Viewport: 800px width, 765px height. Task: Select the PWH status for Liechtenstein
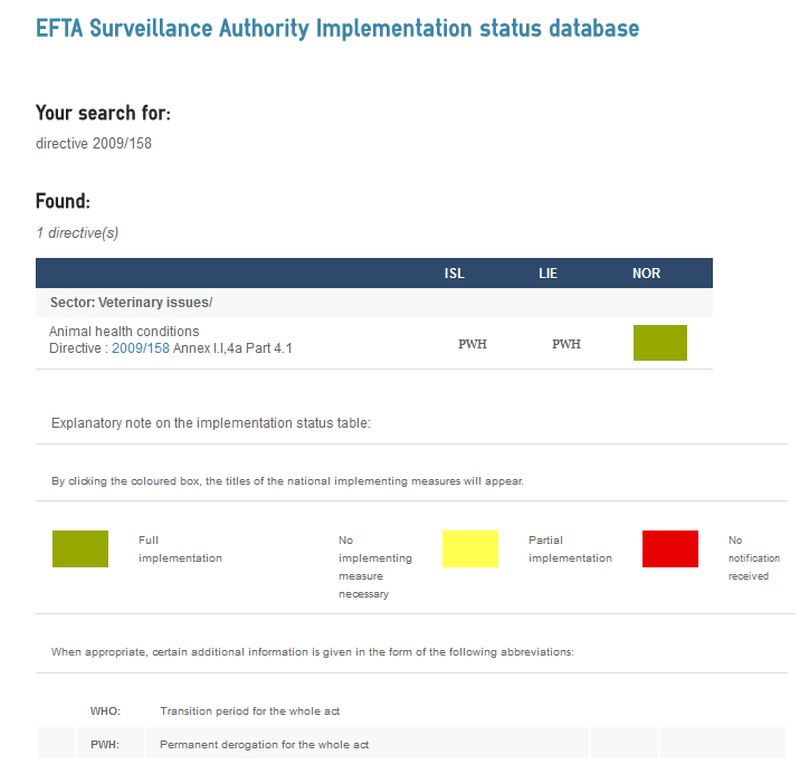(x=566, y=344)
